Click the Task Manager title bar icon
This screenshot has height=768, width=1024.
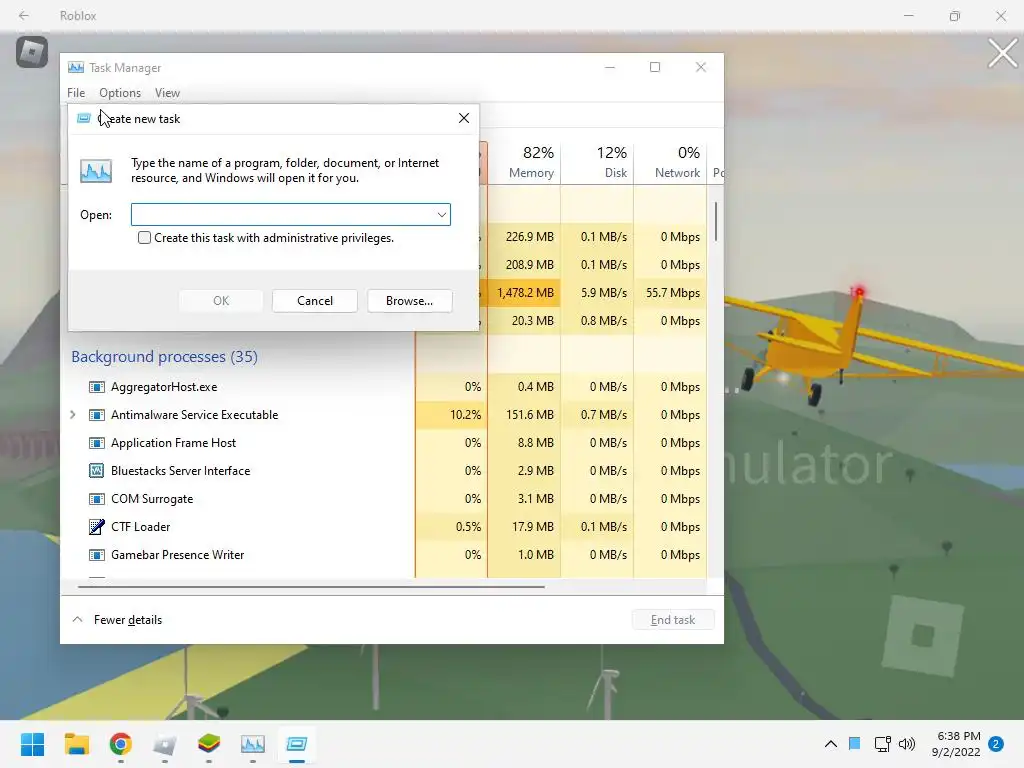pos(76,67)
